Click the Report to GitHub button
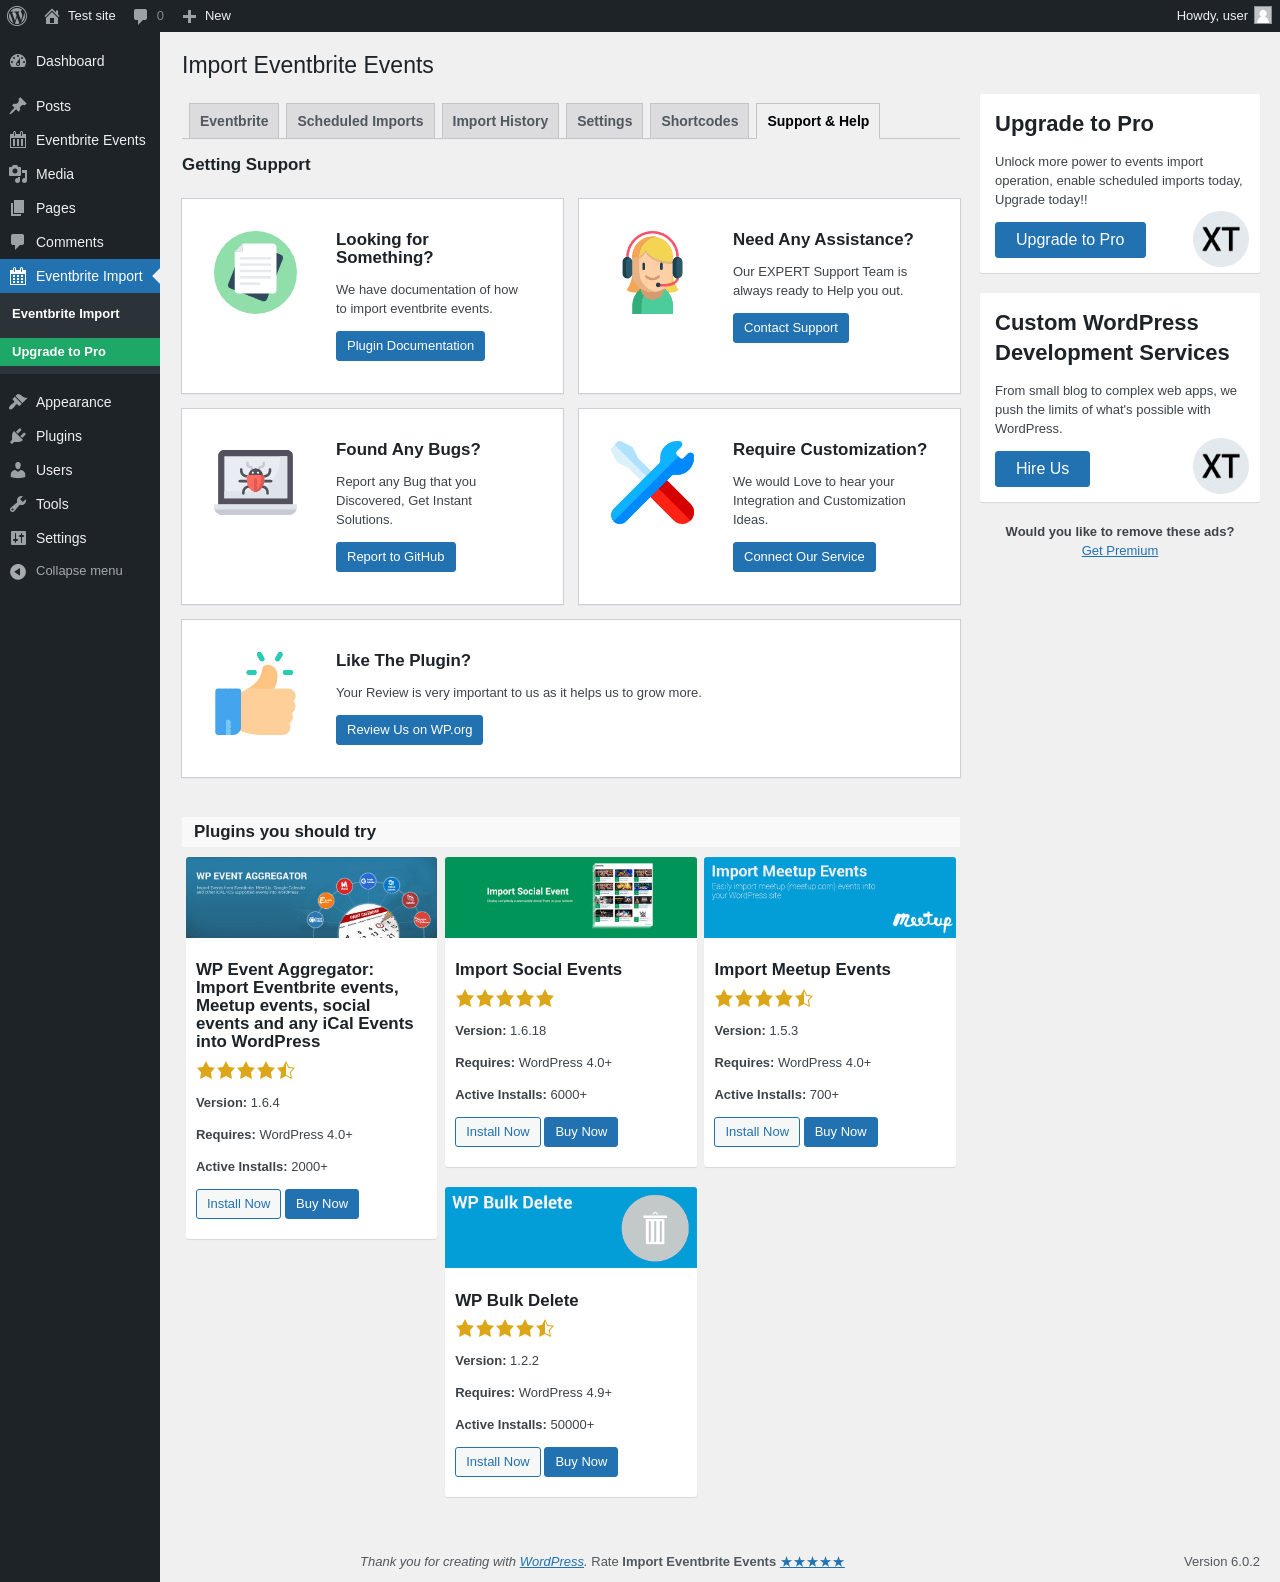Viewport: 1280px width, 1582px height. [396, 557]
